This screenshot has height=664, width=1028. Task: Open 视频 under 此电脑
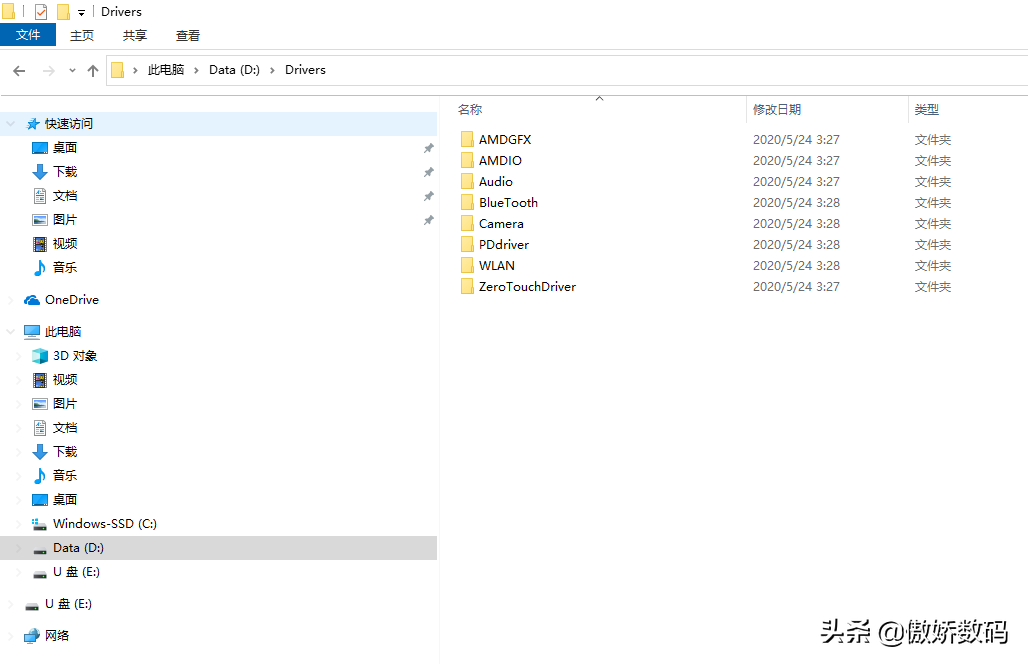(x=65, y=379)
